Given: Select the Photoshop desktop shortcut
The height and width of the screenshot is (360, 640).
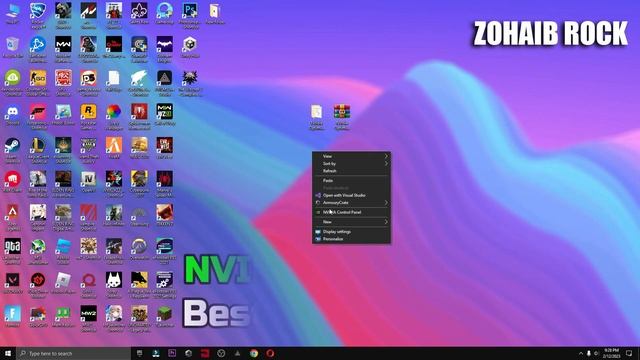Looking at the screenshot, I should 190,11.
